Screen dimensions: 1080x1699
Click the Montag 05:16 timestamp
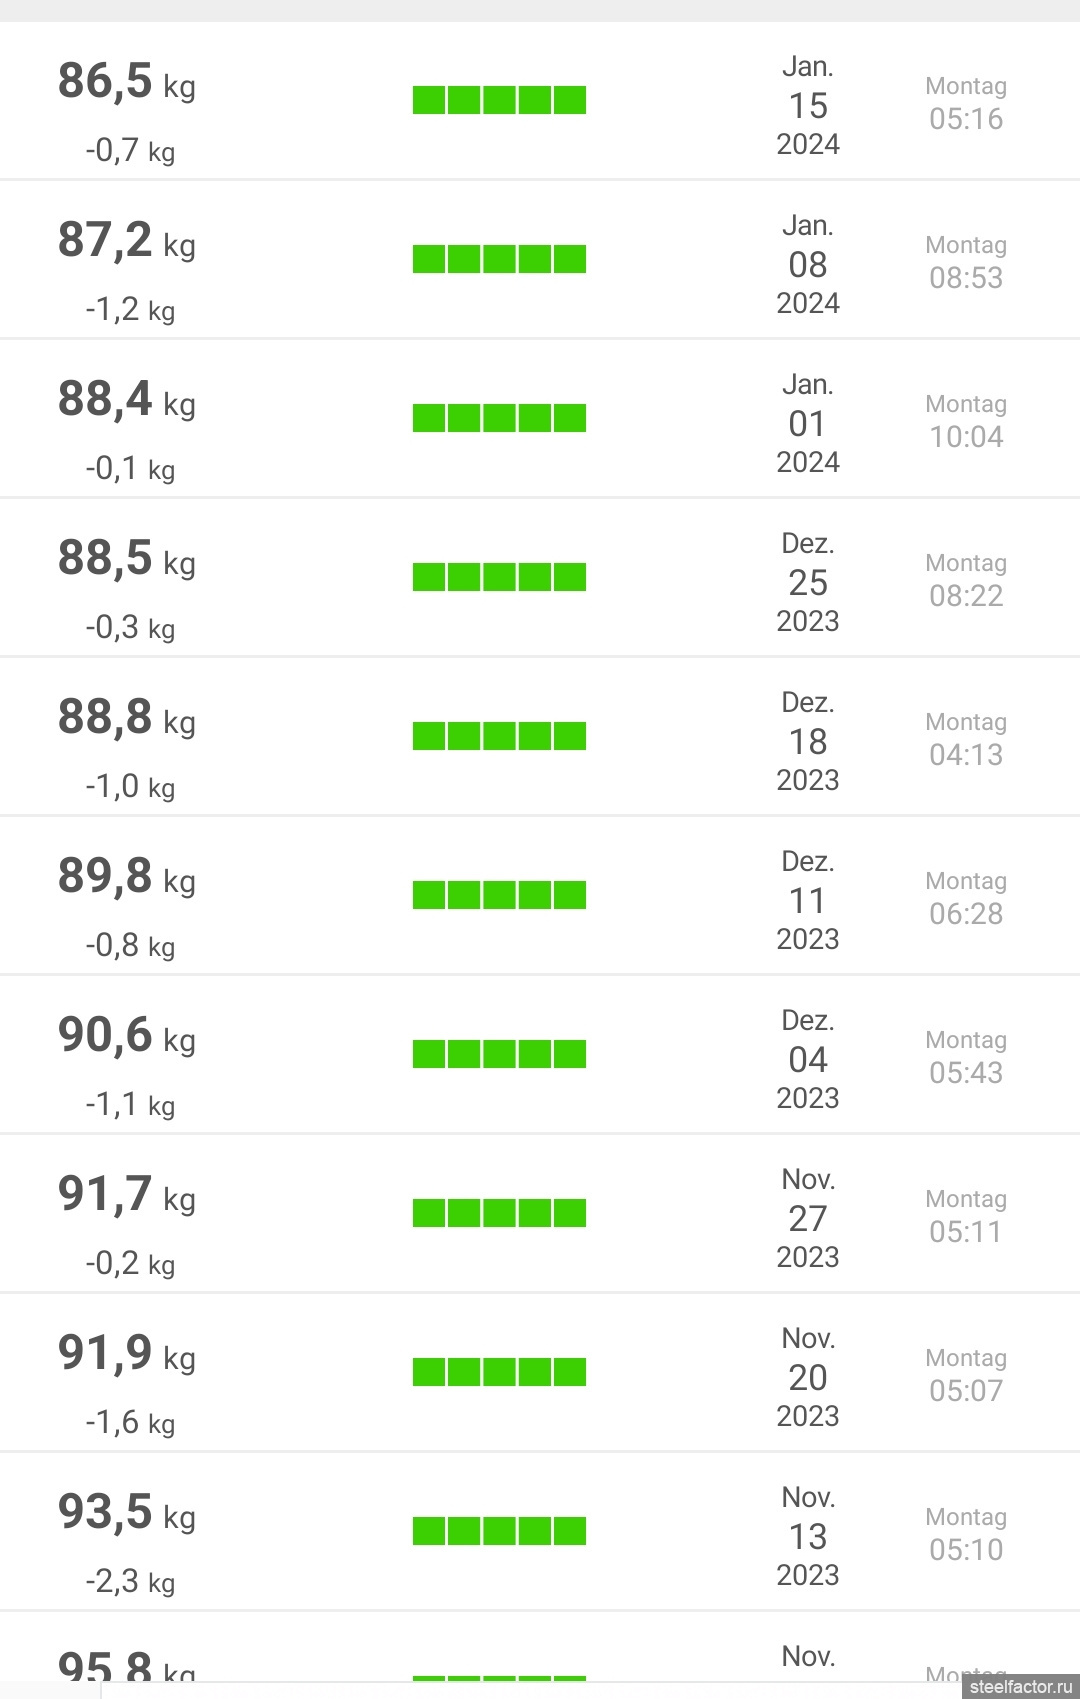pyautogui.click(x=966, y=103)
